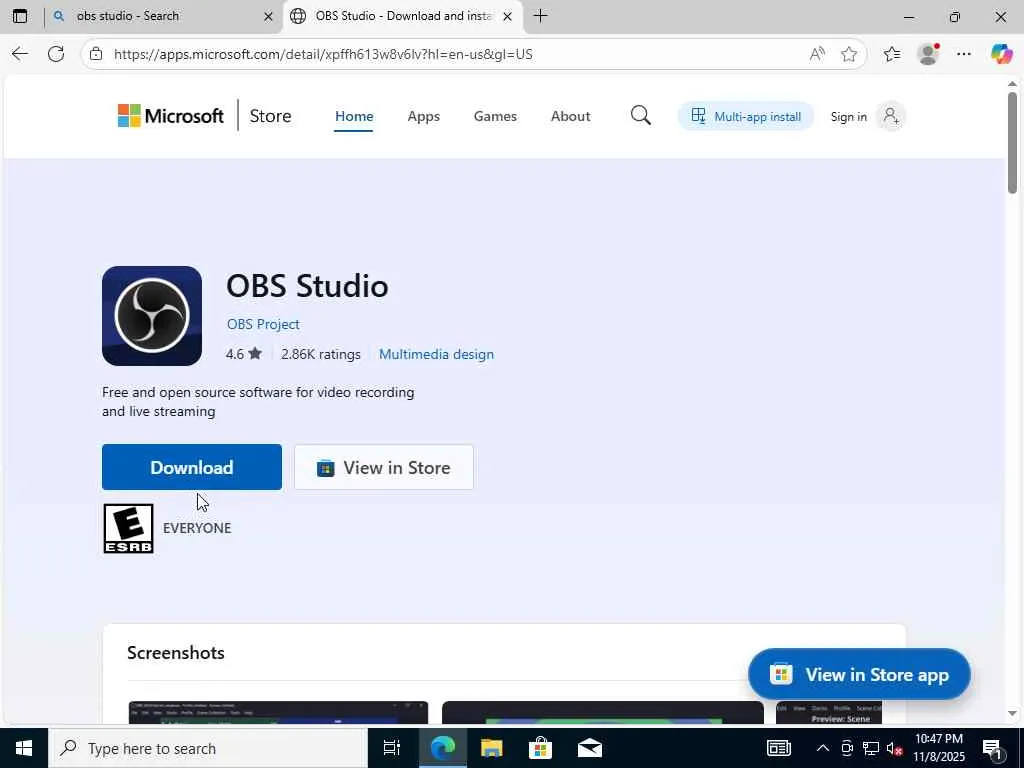Open the Read aloud icon in the address bar
The width and height of the screenshot is (1024, 768).
tap(816, 54)
